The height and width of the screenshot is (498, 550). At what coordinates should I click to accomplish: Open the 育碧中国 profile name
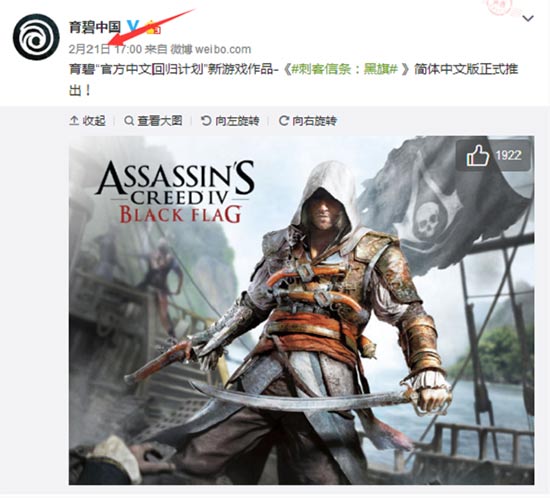pyautogui.click(x=95, y=27)
